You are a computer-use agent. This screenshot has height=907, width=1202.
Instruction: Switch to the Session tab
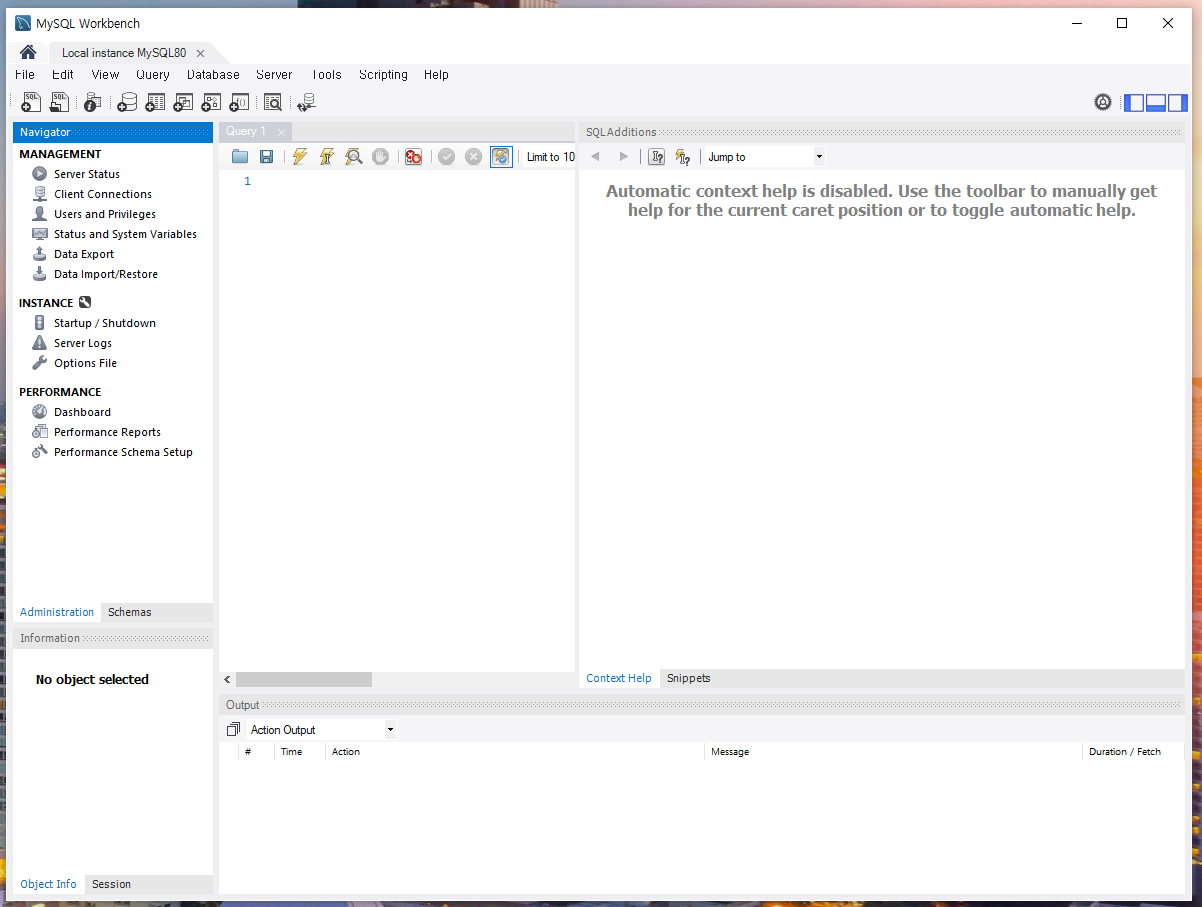click(111, 884)
